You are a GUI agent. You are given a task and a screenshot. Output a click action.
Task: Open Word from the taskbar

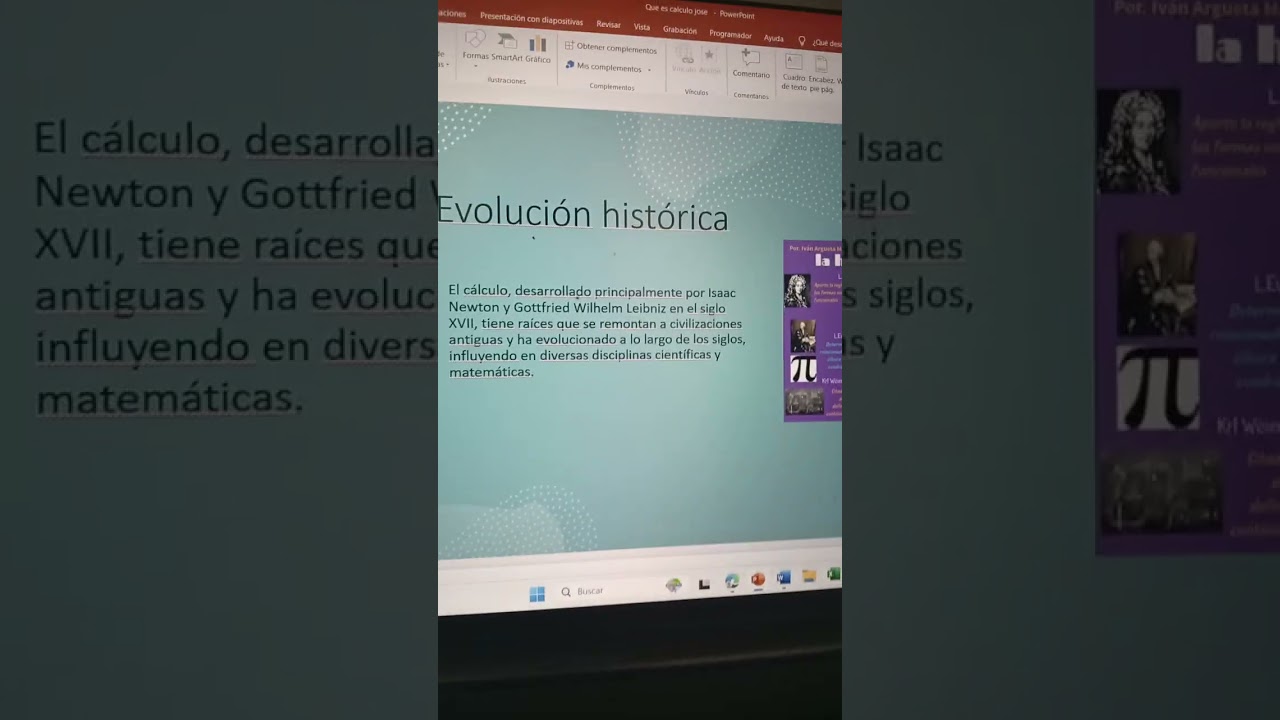point(784,577)
